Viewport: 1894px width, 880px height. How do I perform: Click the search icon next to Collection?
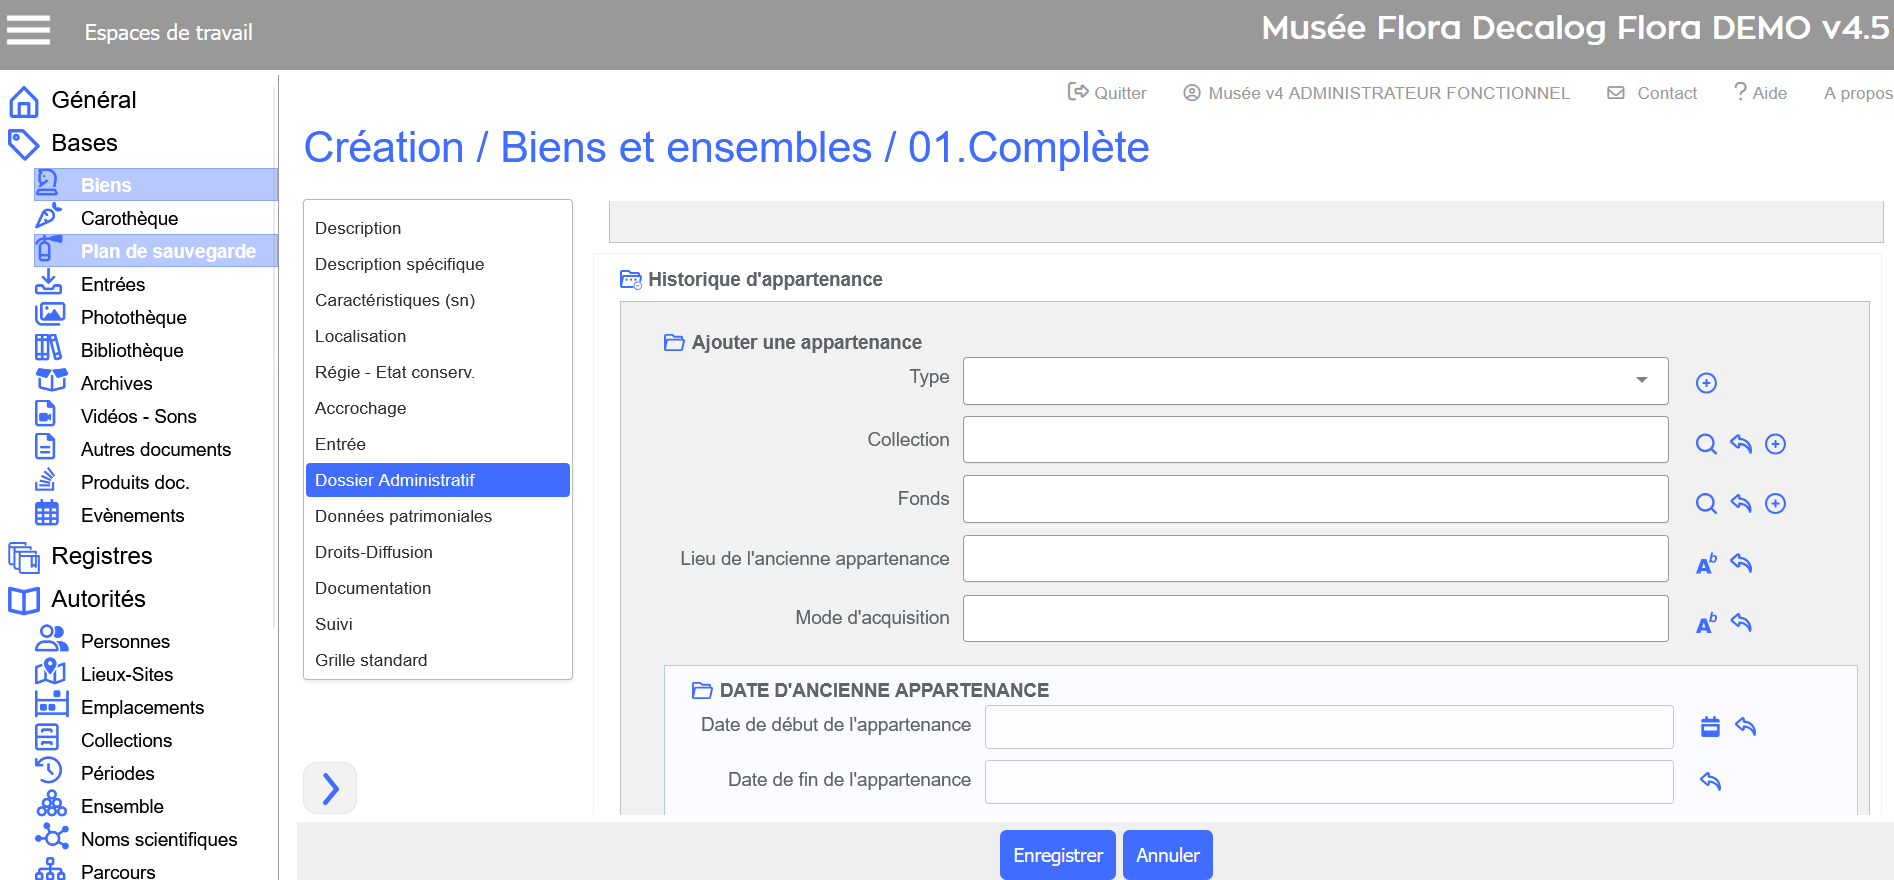coord(1706,444)
